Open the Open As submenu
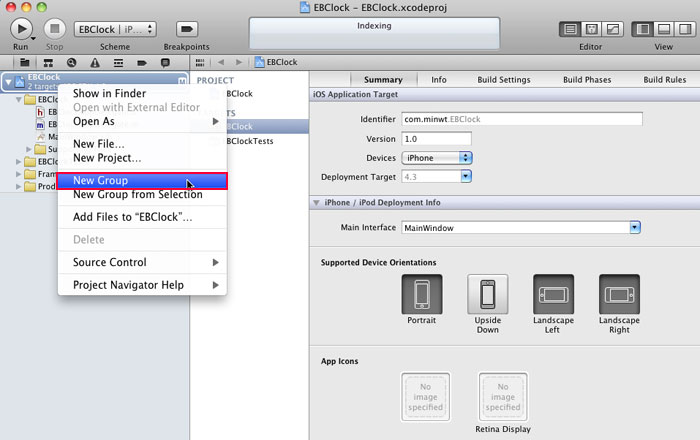 [142, 121]
